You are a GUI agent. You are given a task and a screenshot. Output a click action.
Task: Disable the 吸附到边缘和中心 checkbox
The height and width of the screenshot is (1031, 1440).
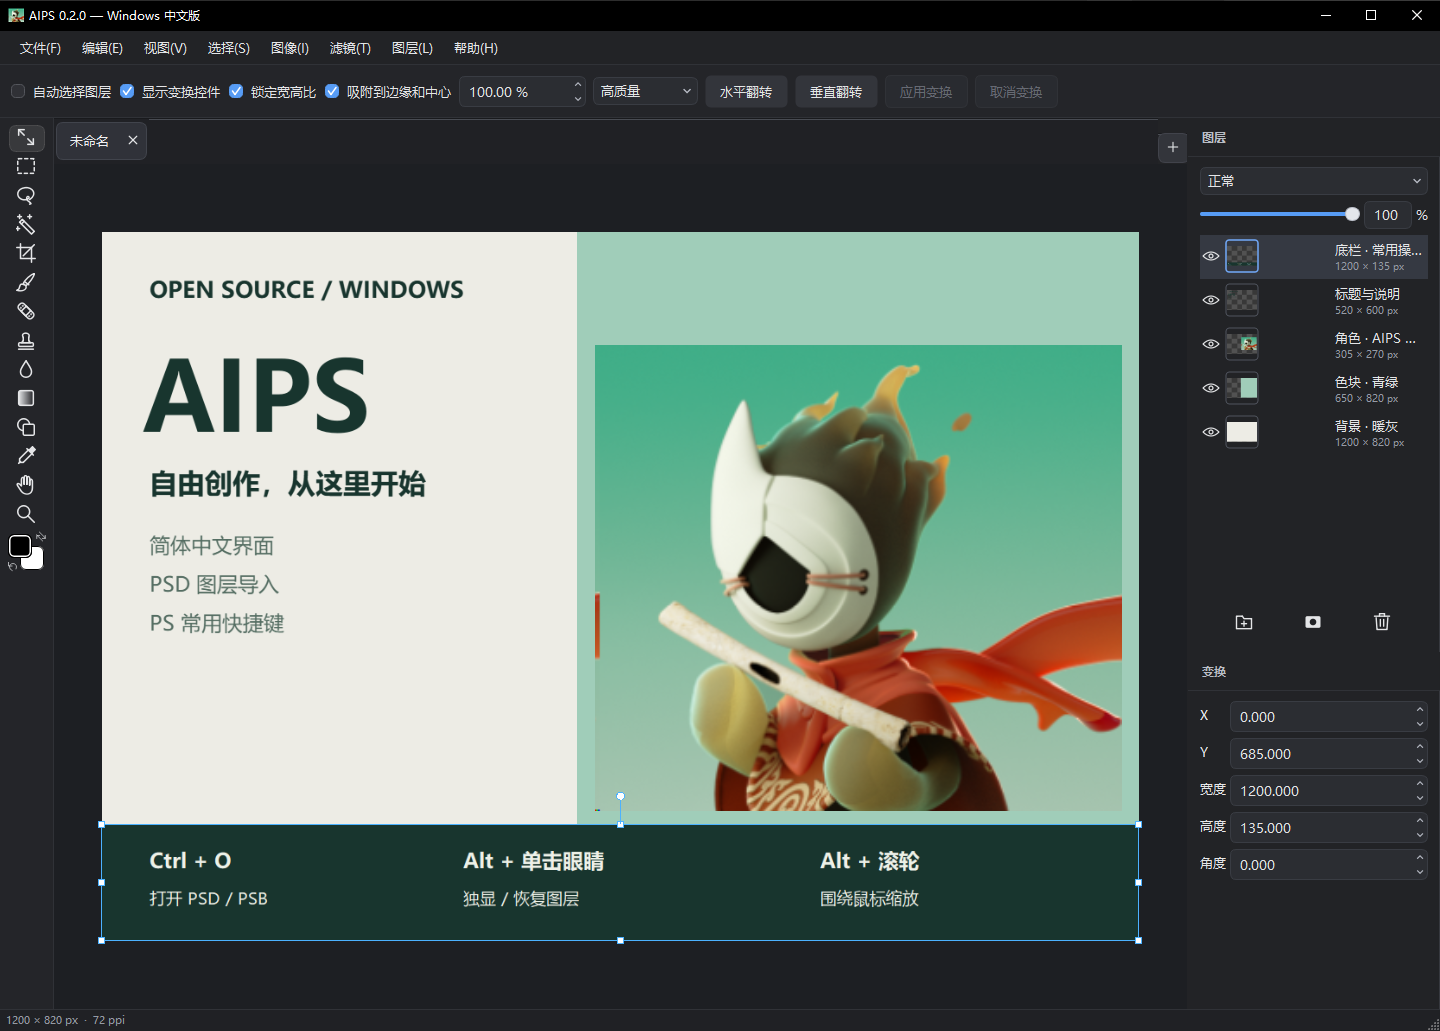(x=332, y=91)
